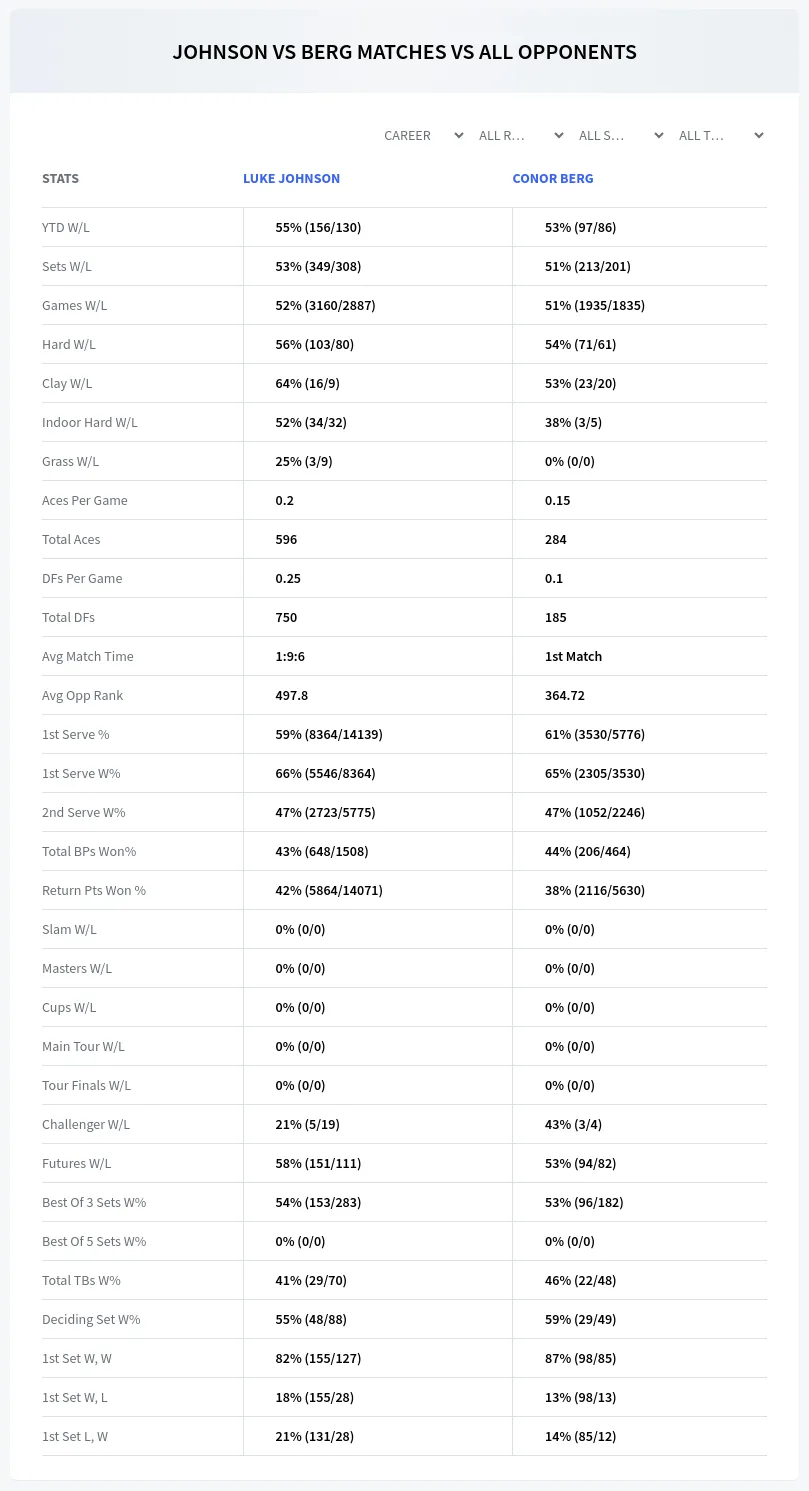Select the YTD W/L row label

point(66,227)
